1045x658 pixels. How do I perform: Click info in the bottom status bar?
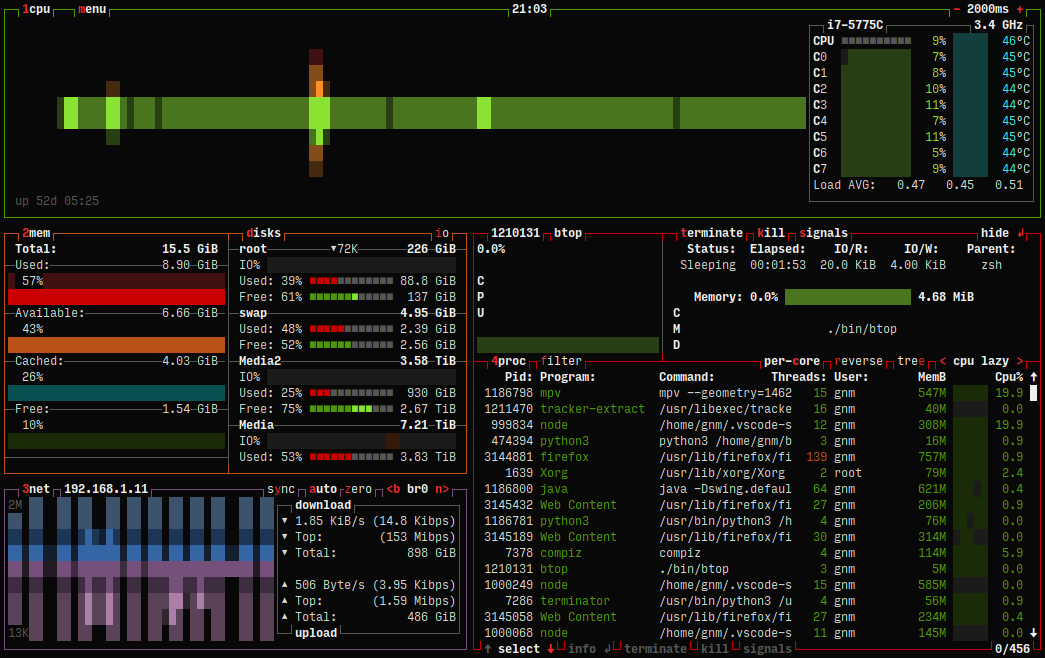(583, 648)
